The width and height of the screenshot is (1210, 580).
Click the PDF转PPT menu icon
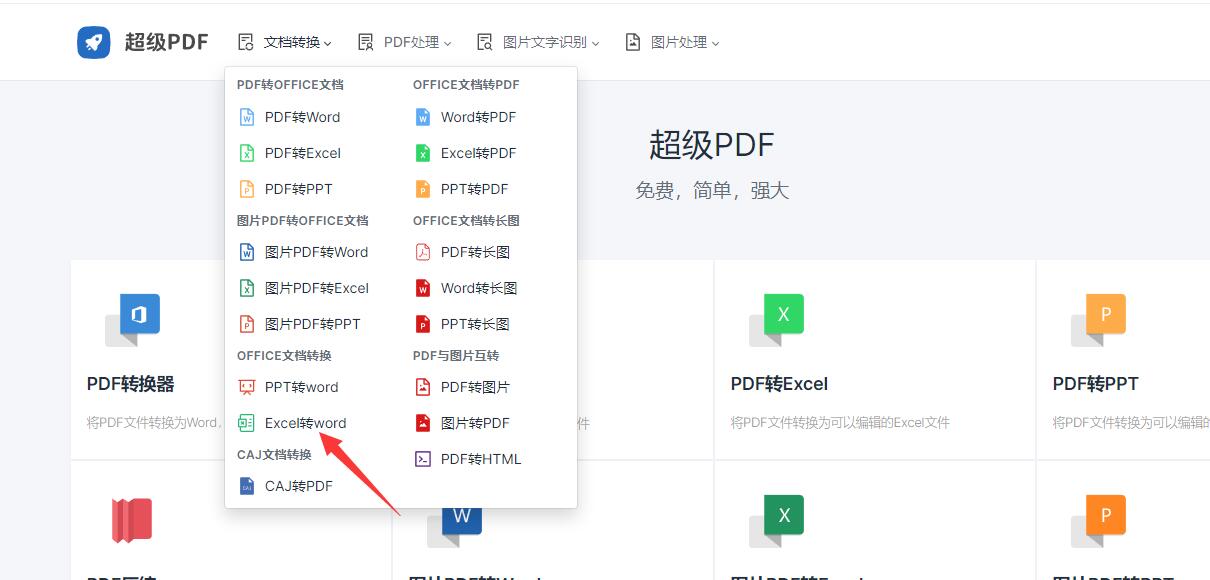(247, 189)
